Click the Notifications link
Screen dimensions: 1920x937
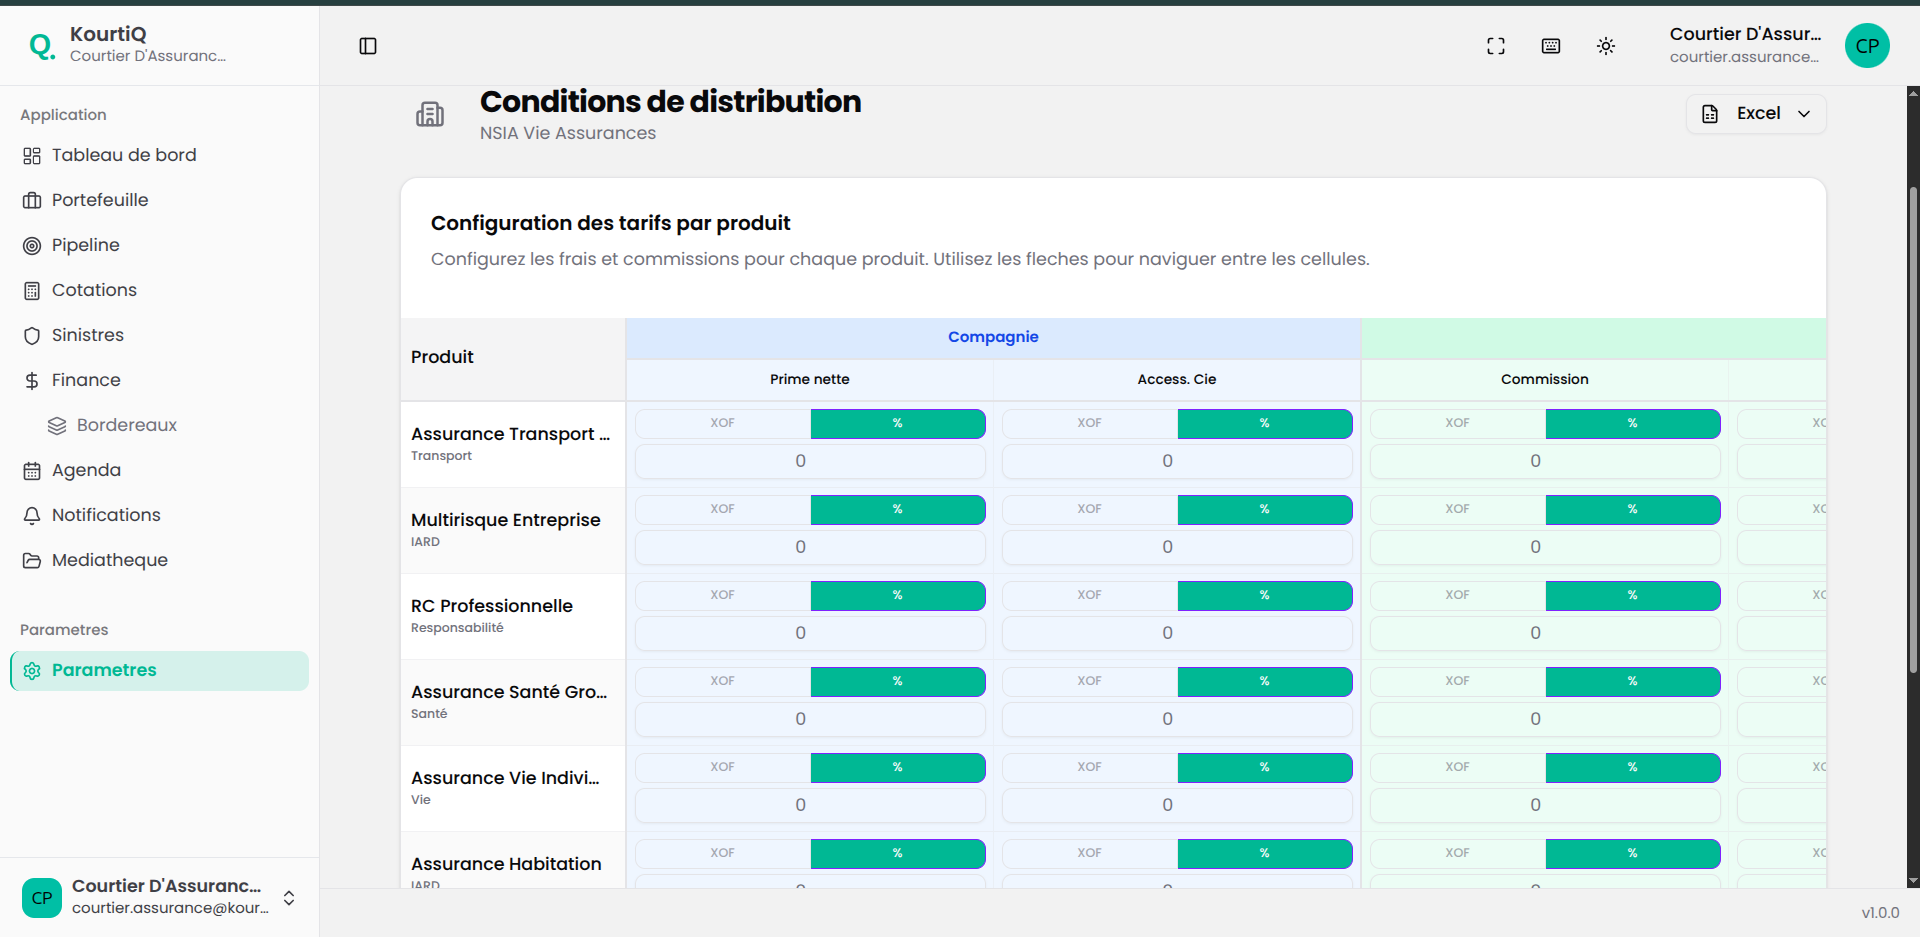click(106, 515)
